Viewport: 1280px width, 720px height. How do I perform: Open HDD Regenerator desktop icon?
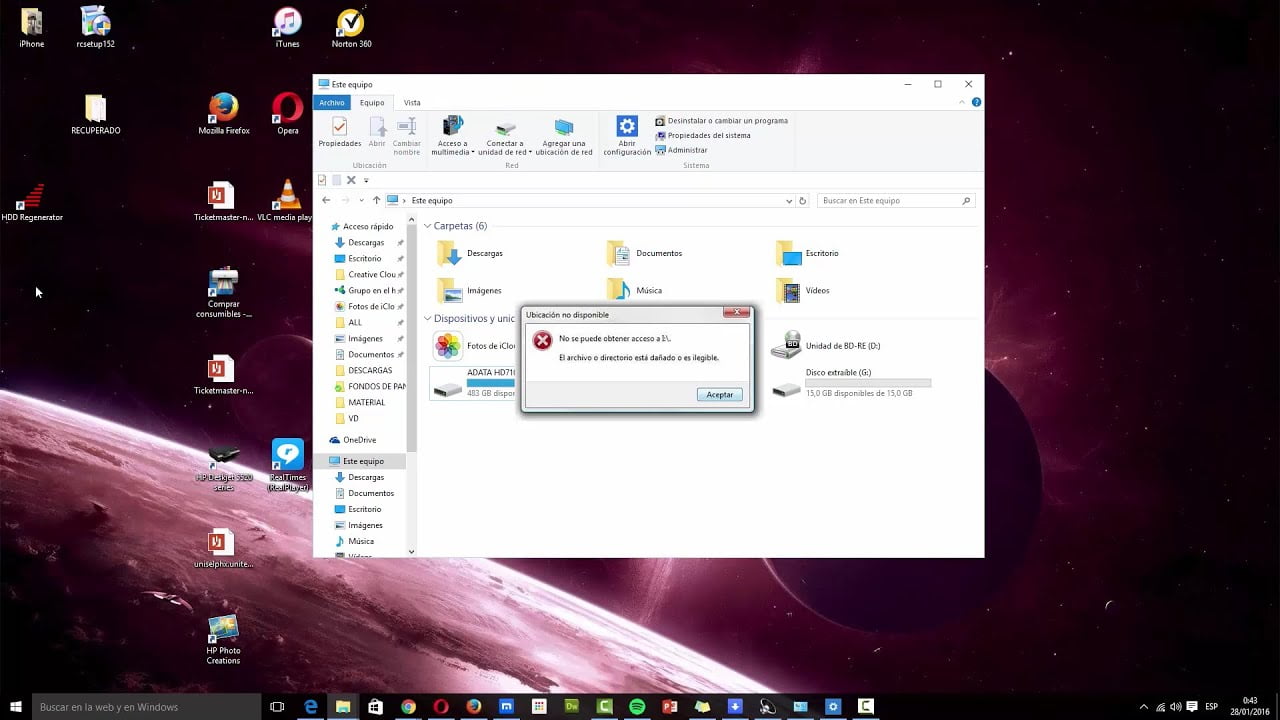tap(32, 201)
